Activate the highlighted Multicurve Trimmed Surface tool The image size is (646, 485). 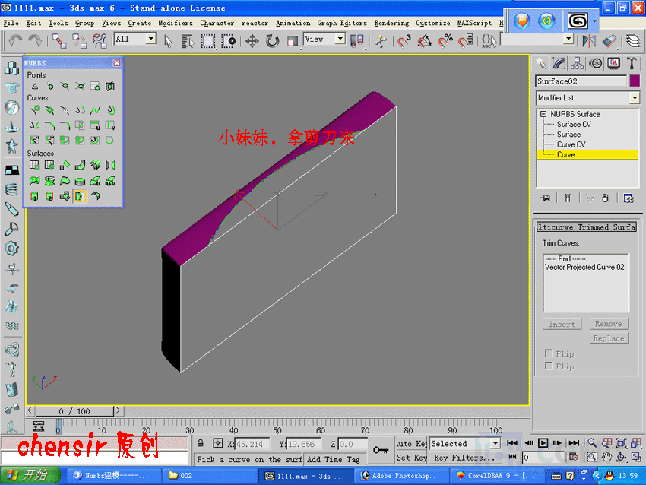80,196
